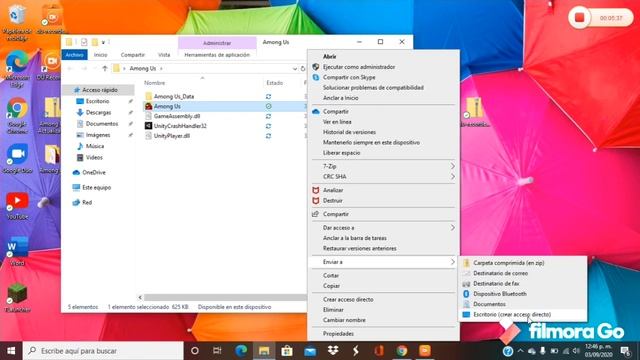Click the taskbar search box
The image size is (640, 360).
(103, 351)
